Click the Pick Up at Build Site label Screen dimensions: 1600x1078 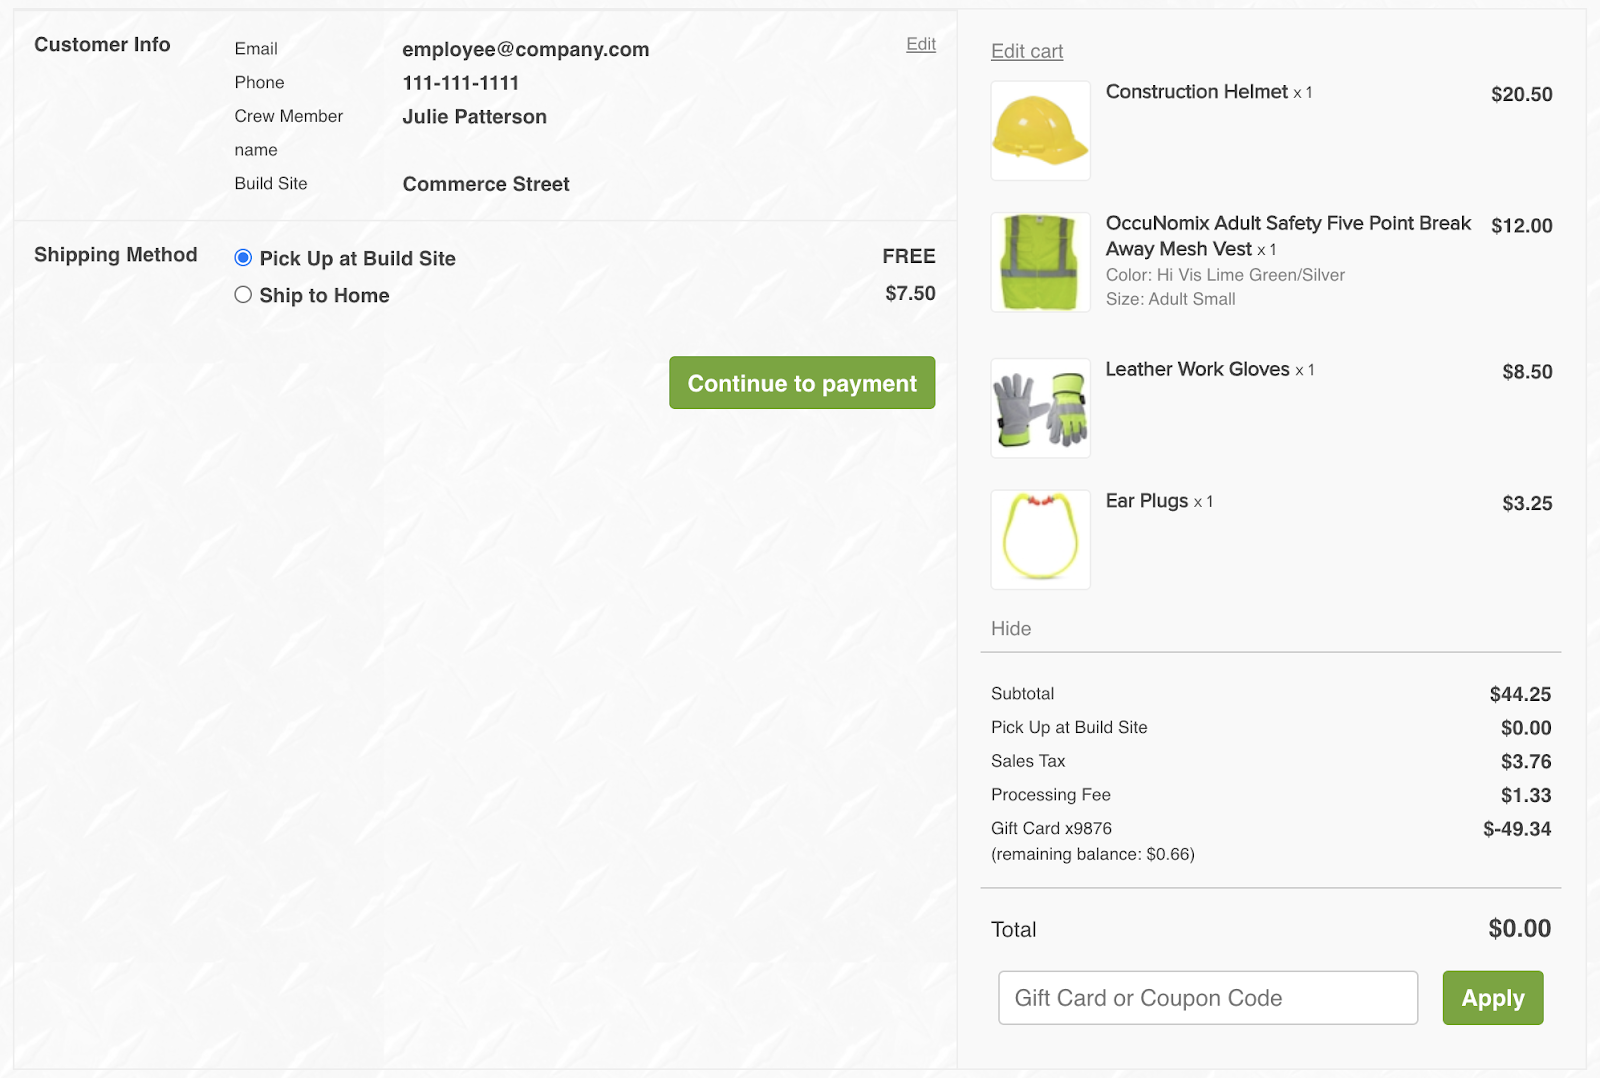(358, 259)
